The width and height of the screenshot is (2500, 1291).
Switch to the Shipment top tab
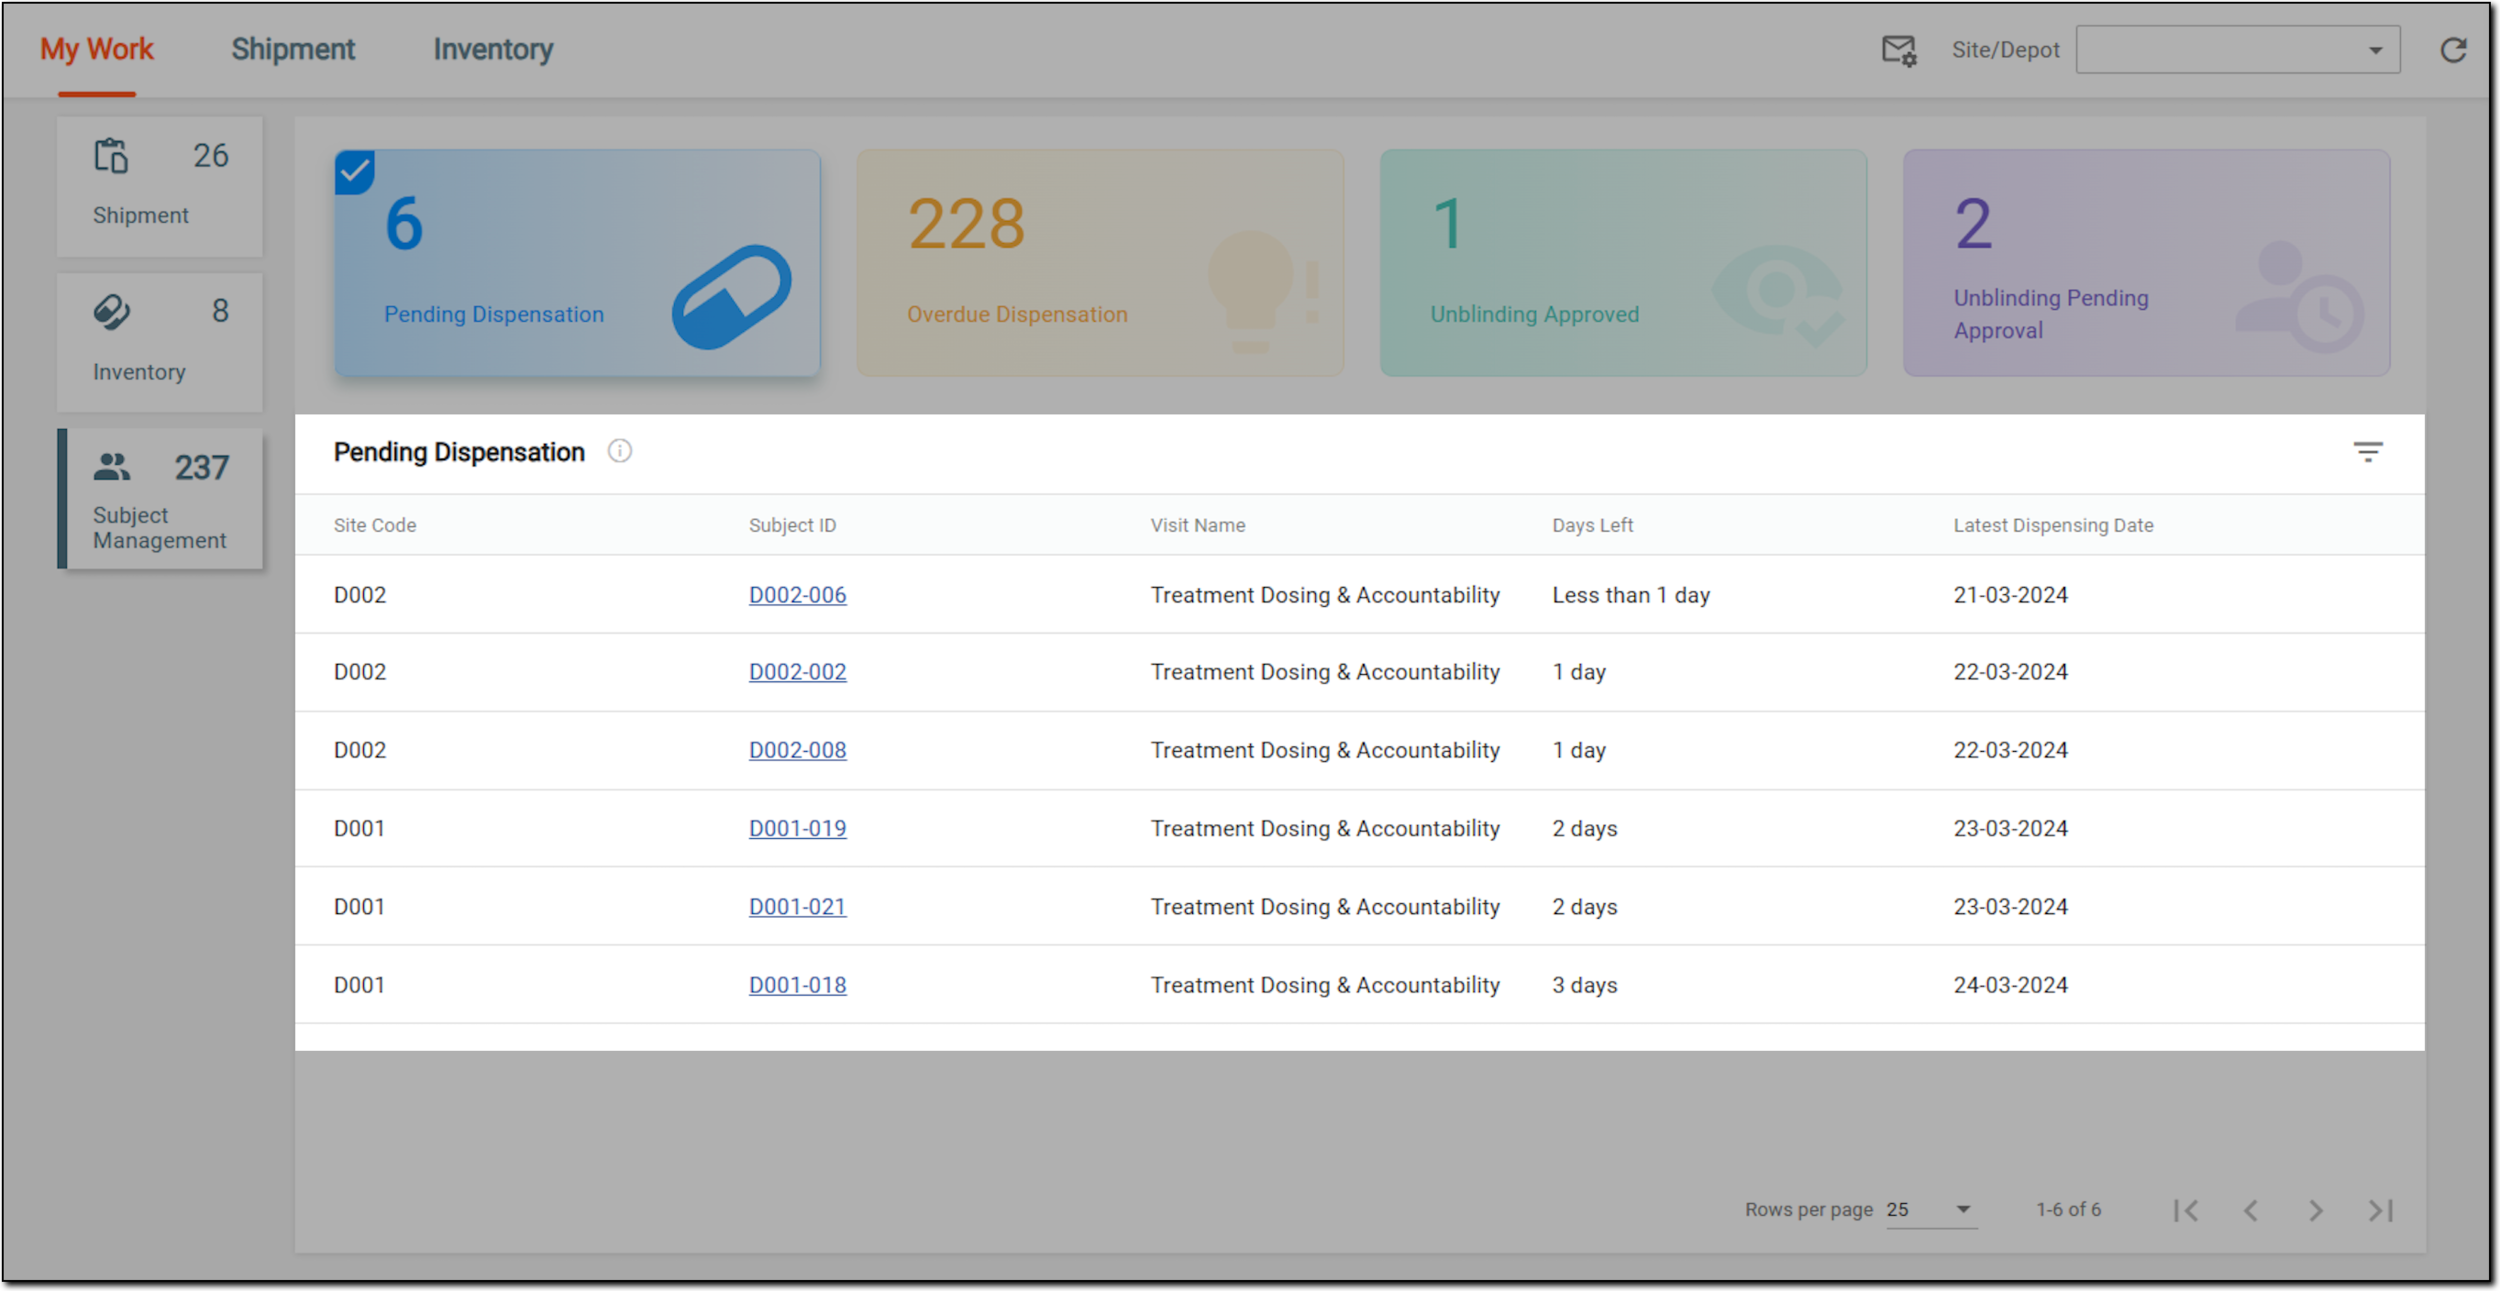coord(293,49)
